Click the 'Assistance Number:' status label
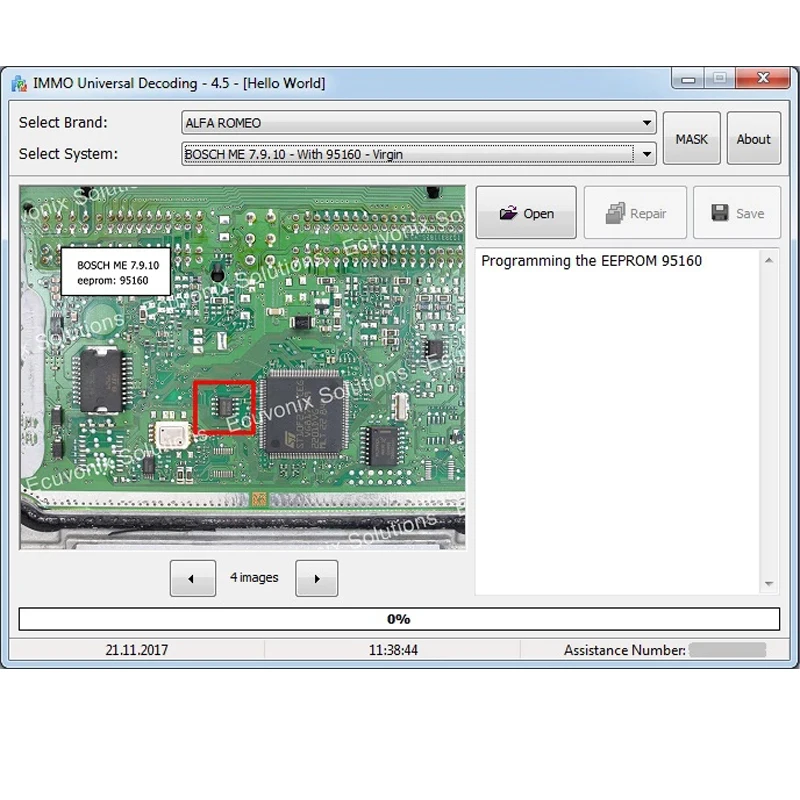 [x=624, y=650]
